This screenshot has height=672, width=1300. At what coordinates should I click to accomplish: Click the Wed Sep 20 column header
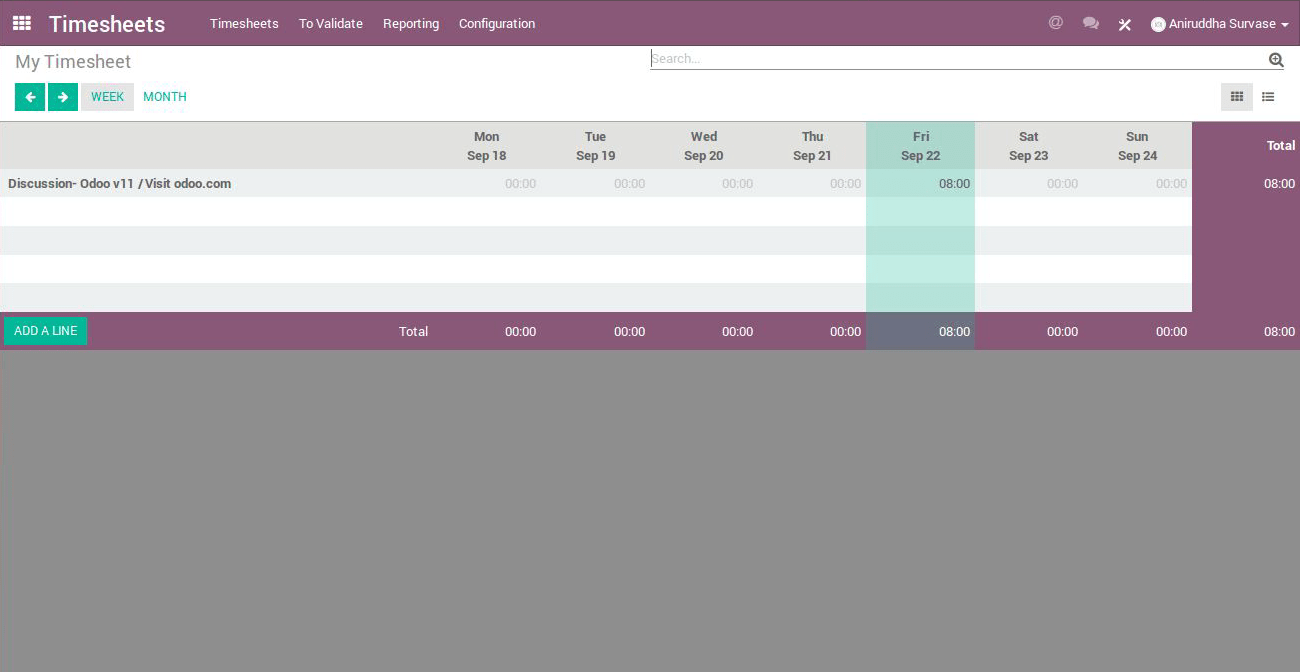click(x=704, y=146)
